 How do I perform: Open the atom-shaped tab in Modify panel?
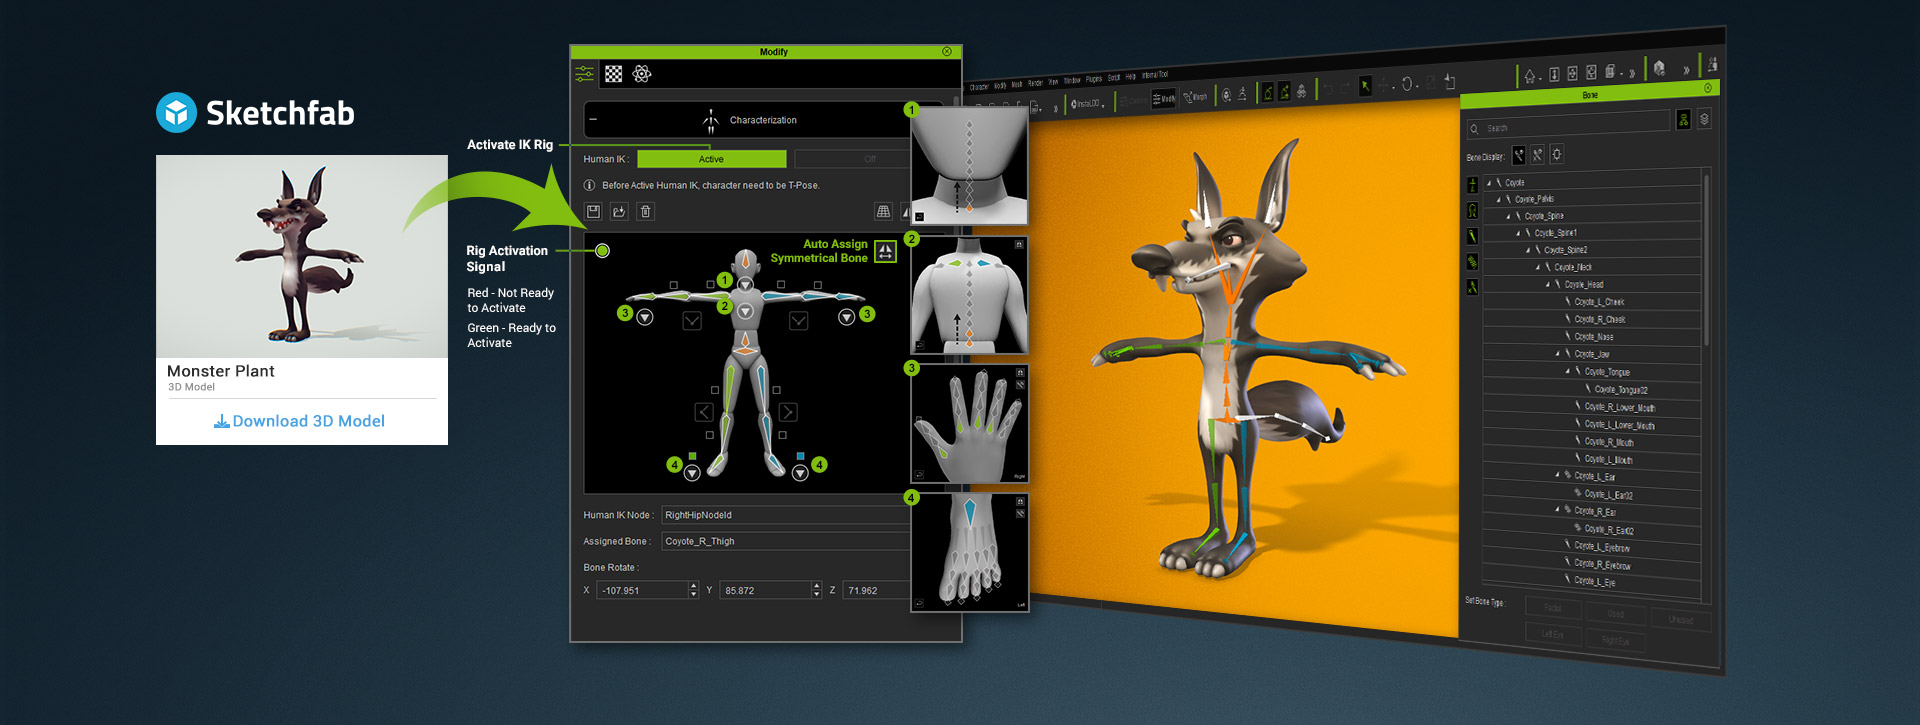point(642,74)
